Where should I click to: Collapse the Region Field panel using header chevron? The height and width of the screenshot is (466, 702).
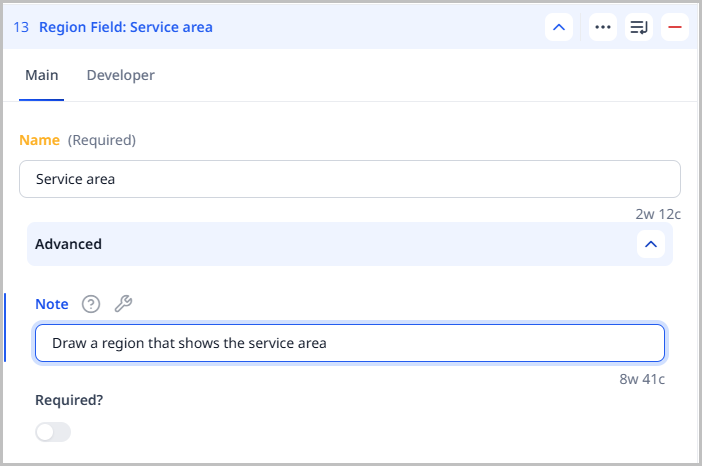559,27
